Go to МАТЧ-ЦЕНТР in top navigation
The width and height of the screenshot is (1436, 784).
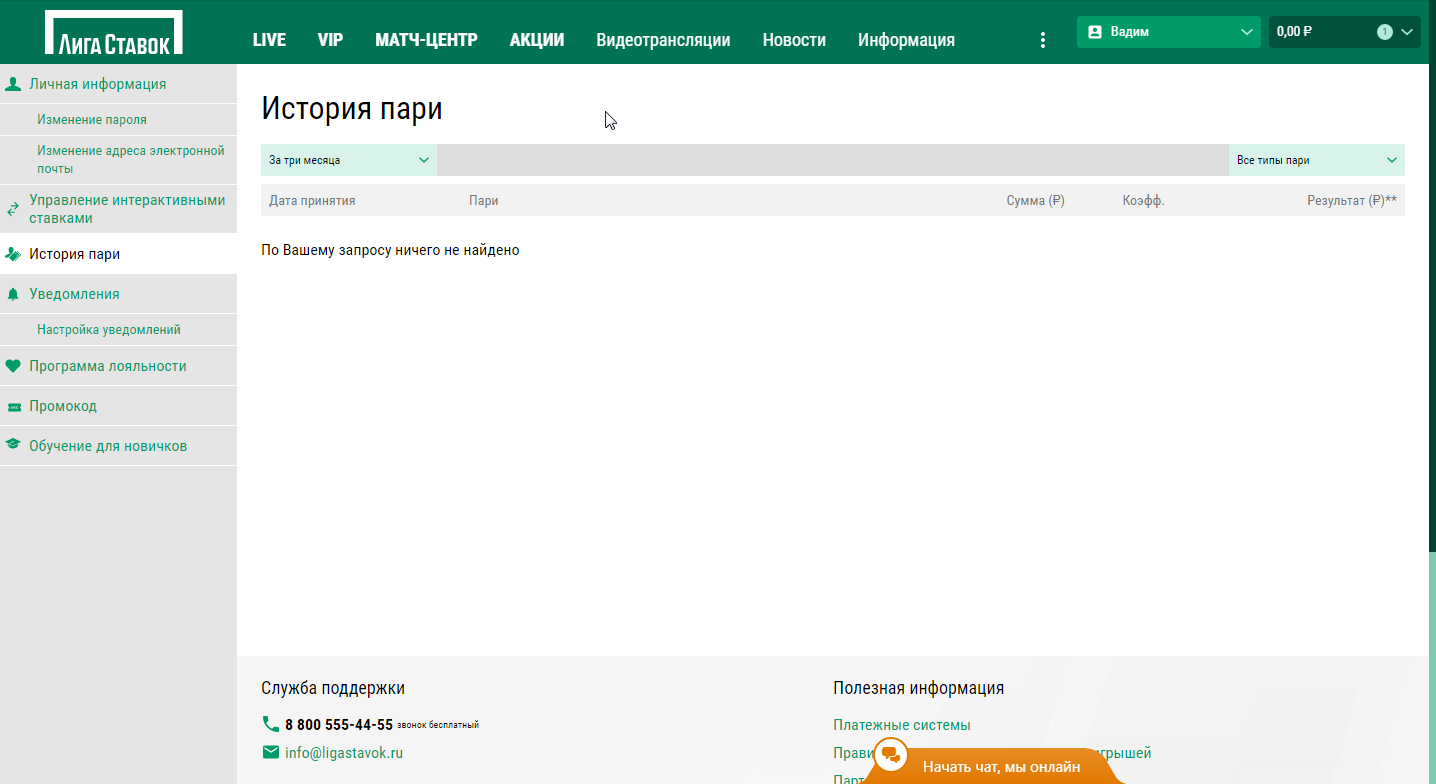click(x=426, y=40)
